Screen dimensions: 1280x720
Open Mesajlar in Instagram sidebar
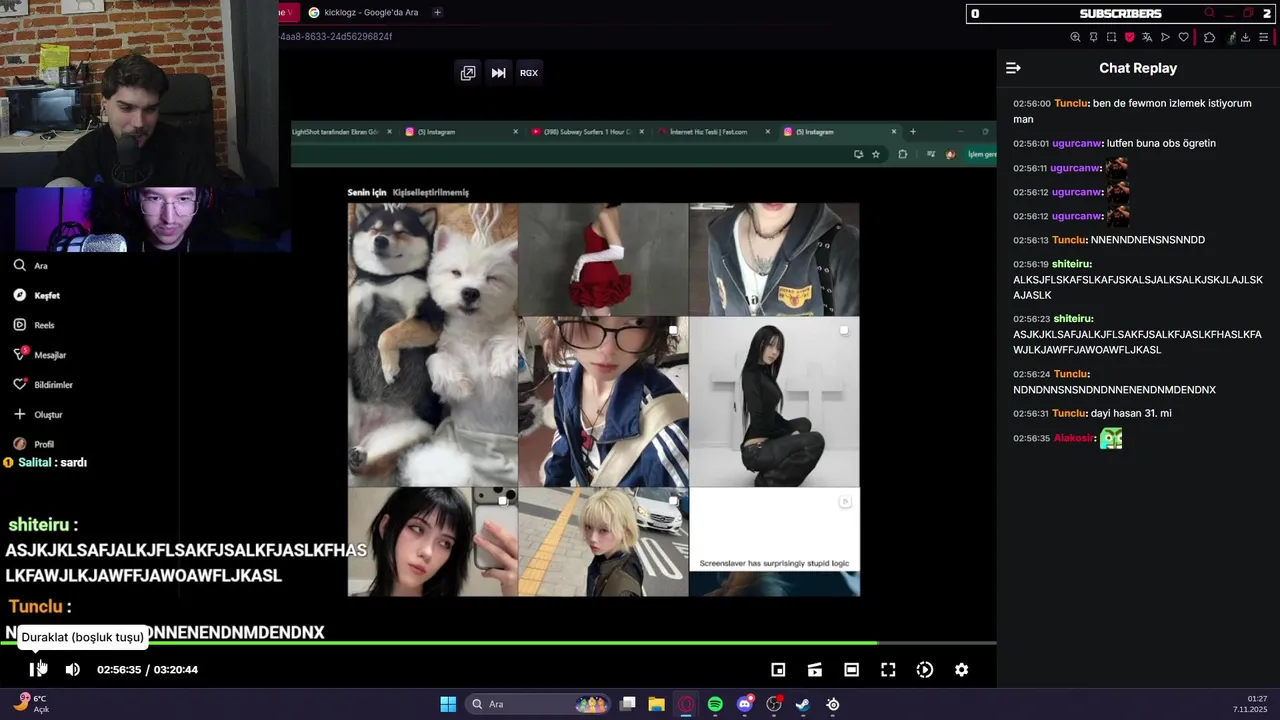pyautogui.click(x=39, y=355)
